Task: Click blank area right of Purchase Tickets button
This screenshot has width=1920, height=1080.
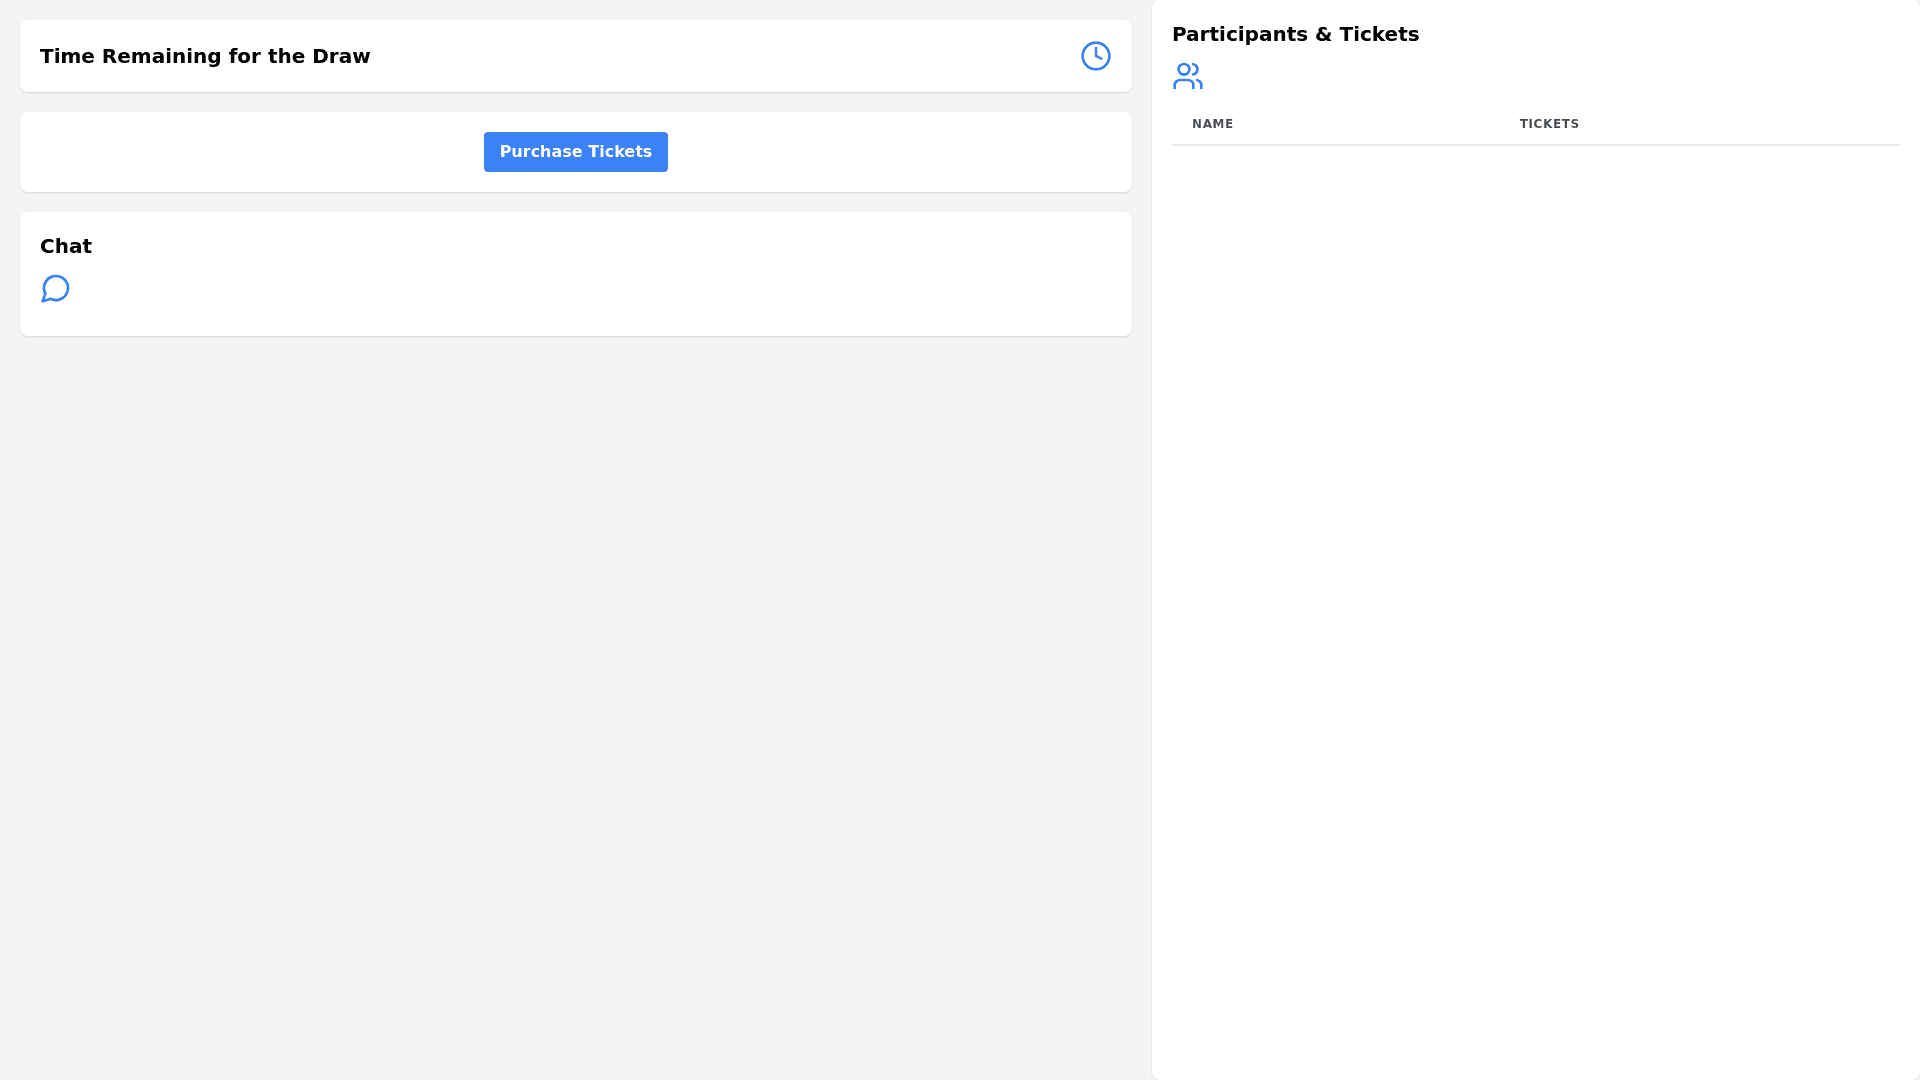Action: click(900, 152)
